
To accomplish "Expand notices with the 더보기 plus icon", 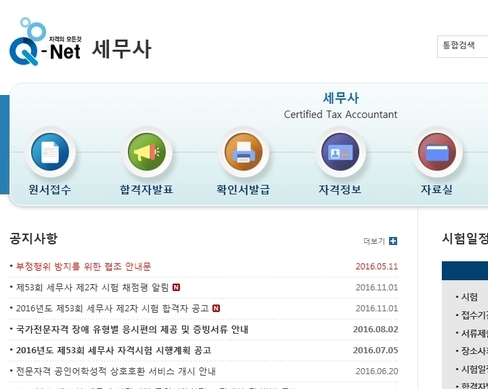I will click(x=393, y=241).
